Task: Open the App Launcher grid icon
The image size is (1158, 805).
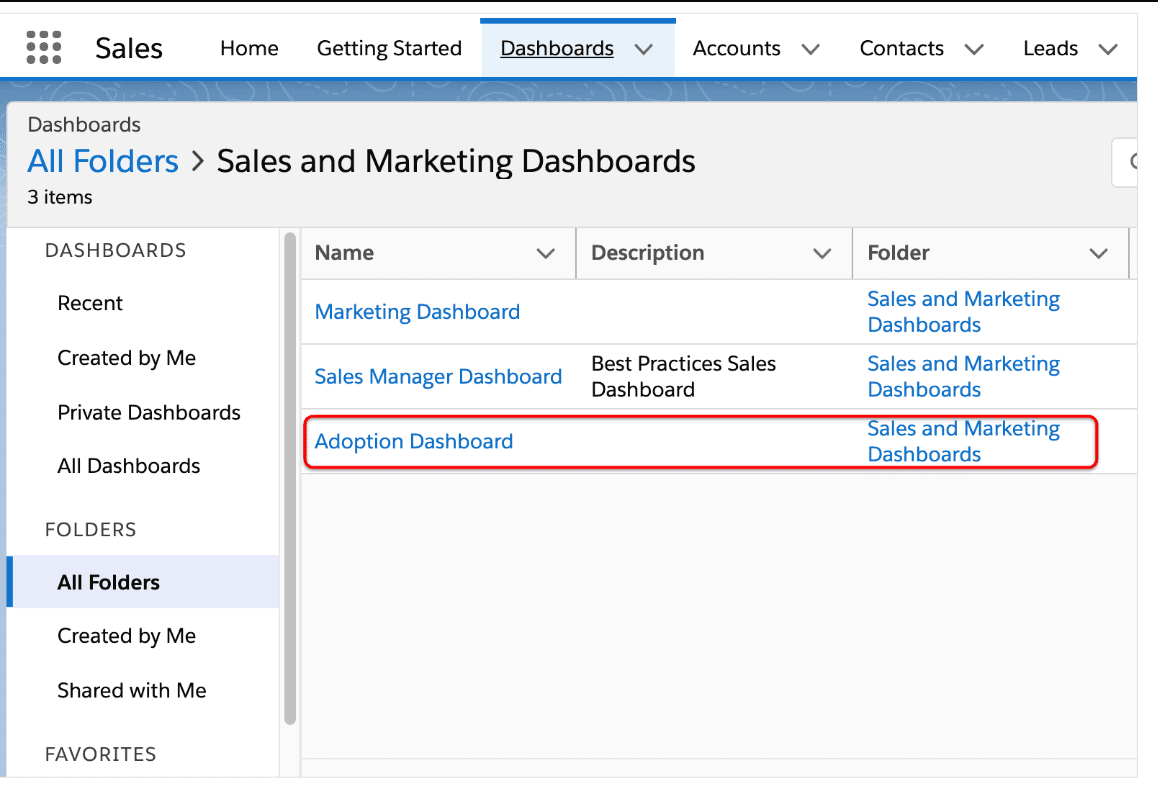Action: click(44, 48)
